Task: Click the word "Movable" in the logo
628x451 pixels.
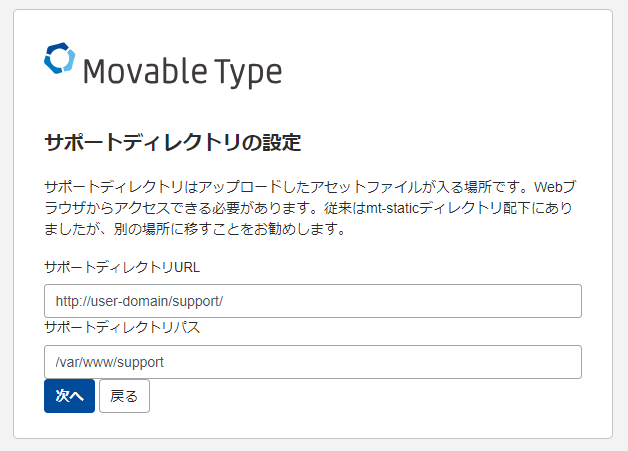Action: 145,71
